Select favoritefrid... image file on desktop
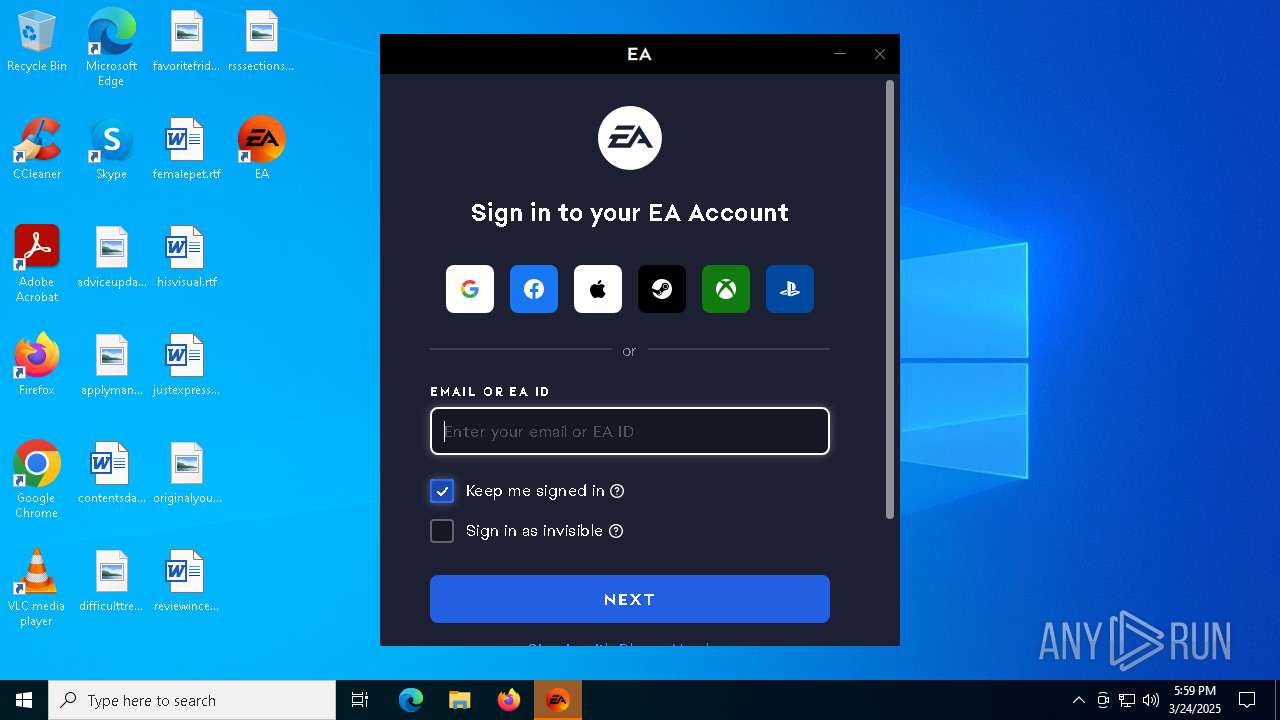Viewport: 1280px width, 720px height. (x=186, y=42)
